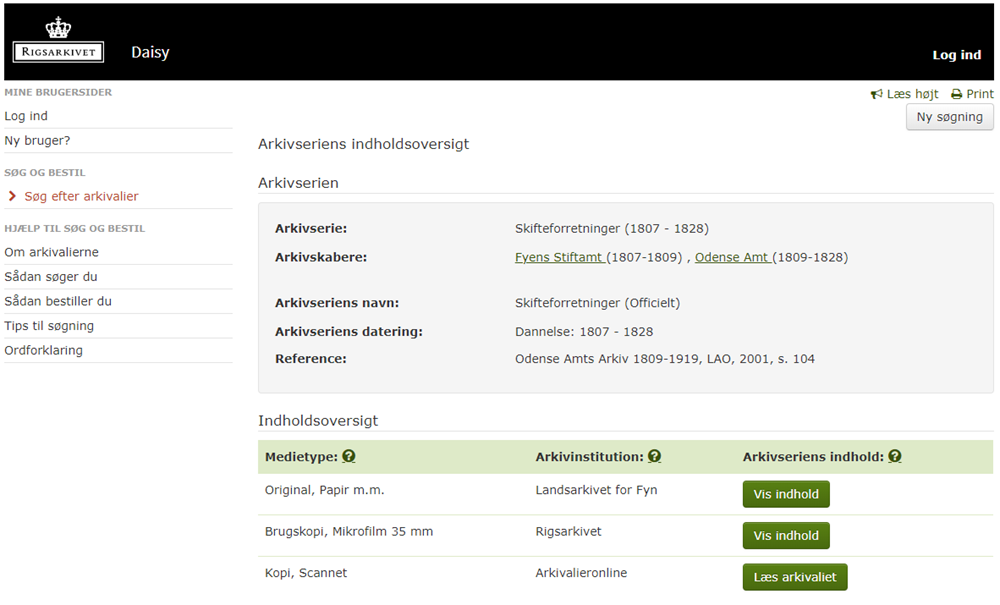Click the Skifteforretninger (1807 - 1828) value
1000x605 pixels.
pos(612,228)
